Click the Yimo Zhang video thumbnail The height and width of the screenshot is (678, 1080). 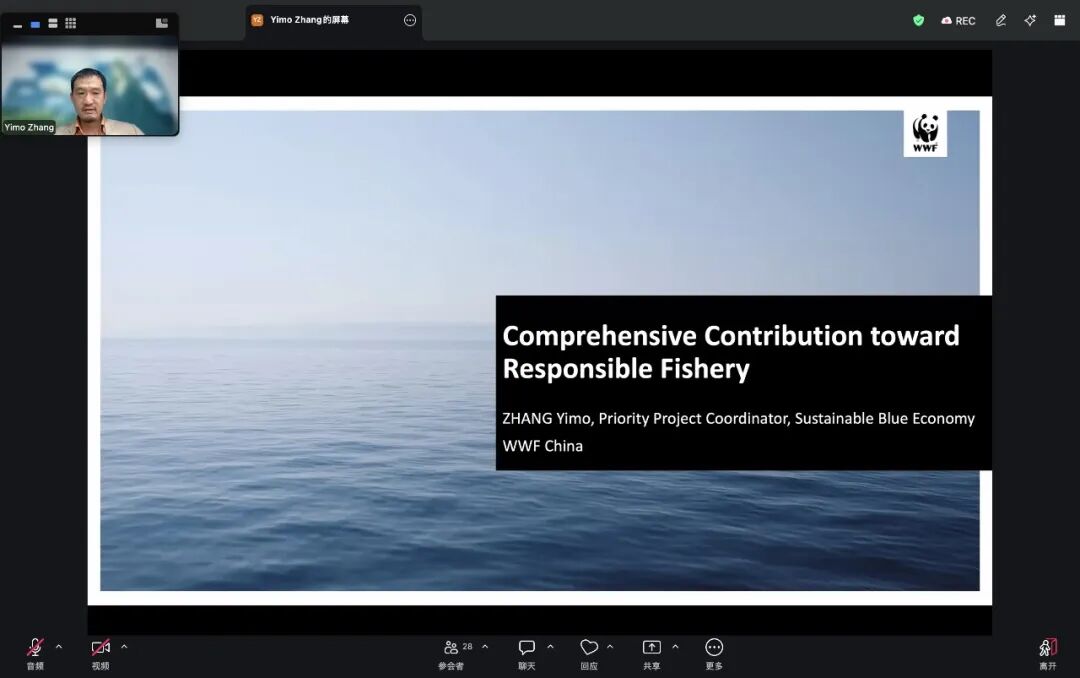tap(90, 86)
